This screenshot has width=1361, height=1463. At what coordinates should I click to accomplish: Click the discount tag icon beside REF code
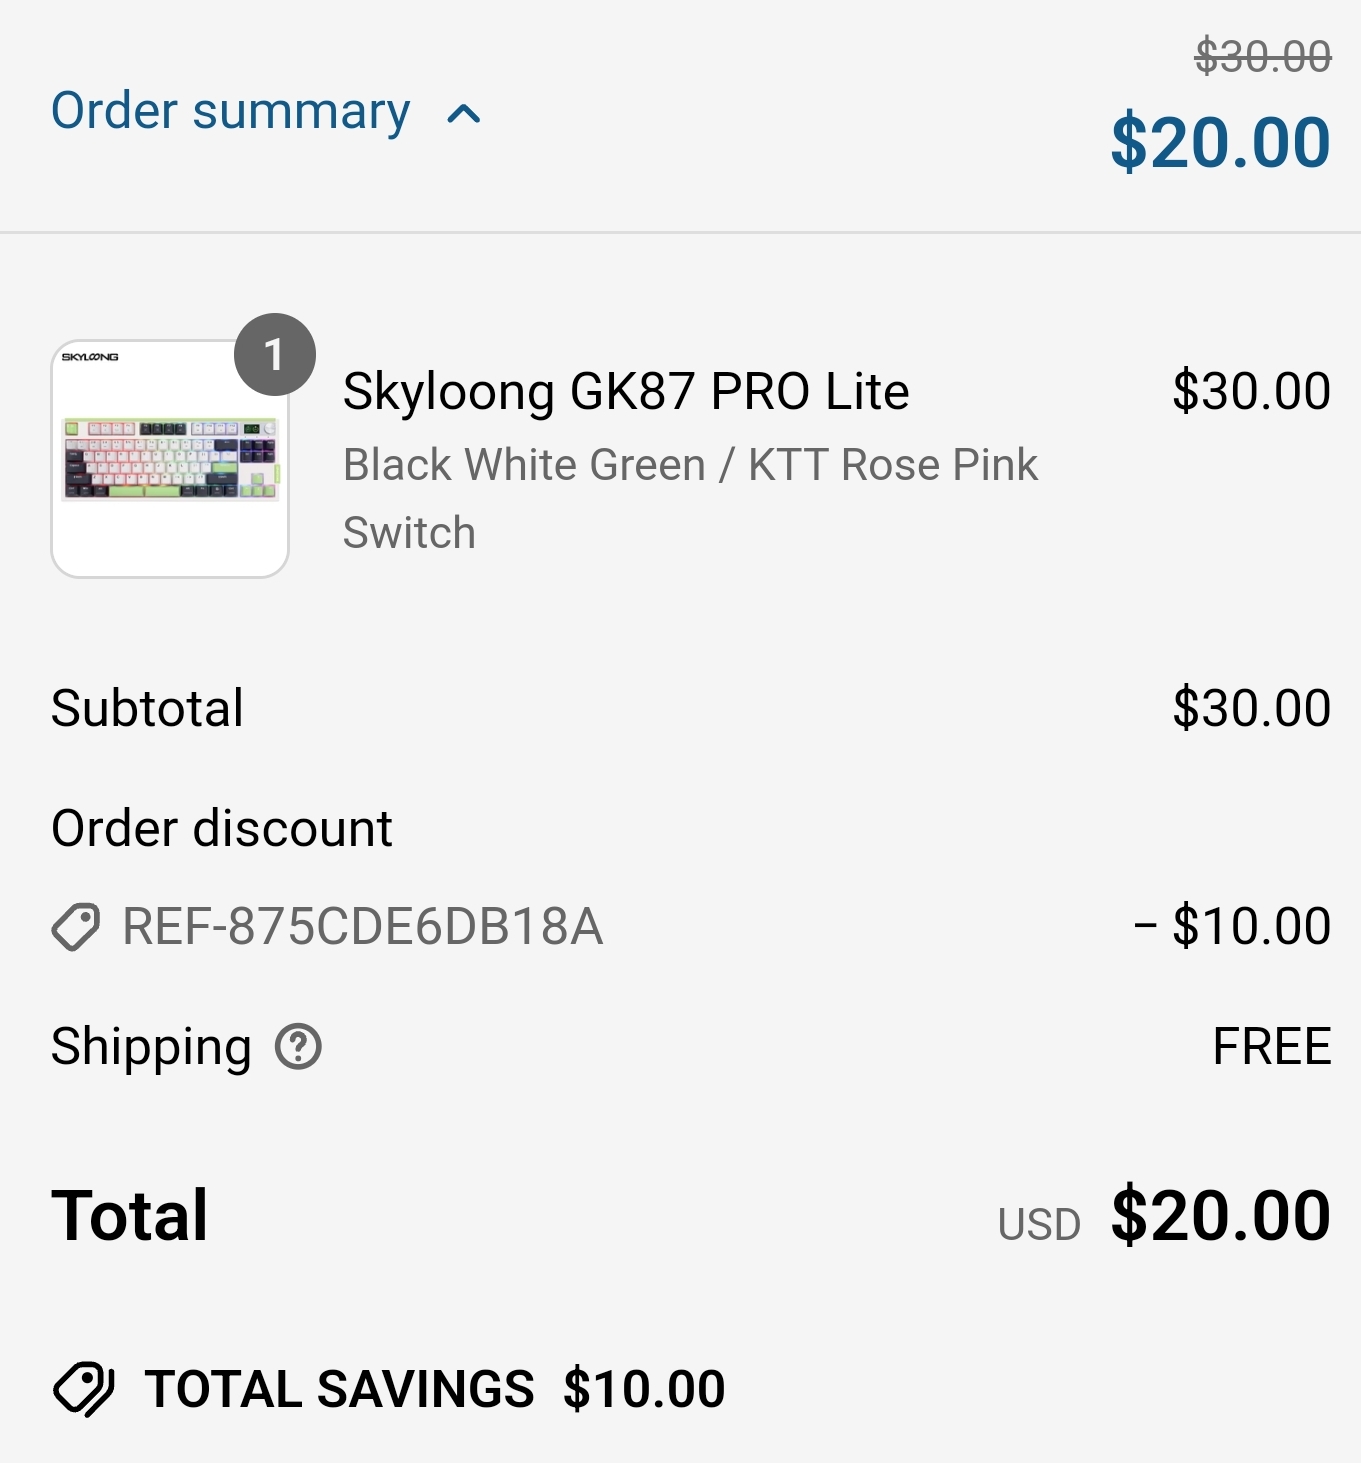[x=76, y=927]
